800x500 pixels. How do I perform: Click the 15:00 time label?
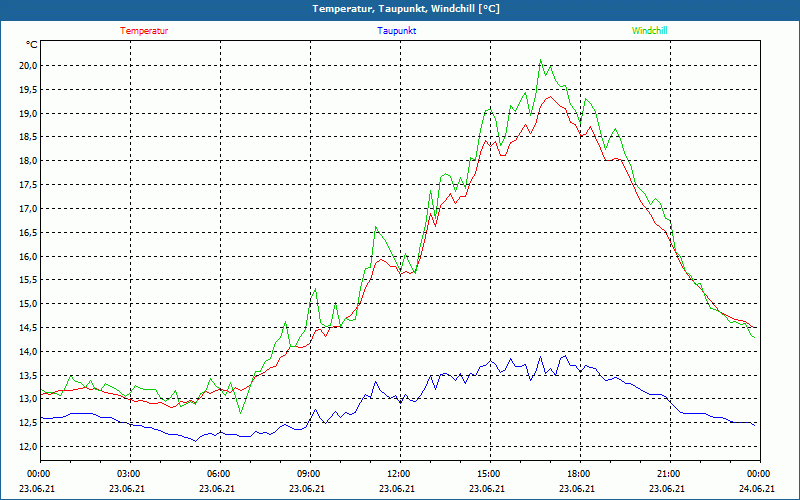point(491,474)
